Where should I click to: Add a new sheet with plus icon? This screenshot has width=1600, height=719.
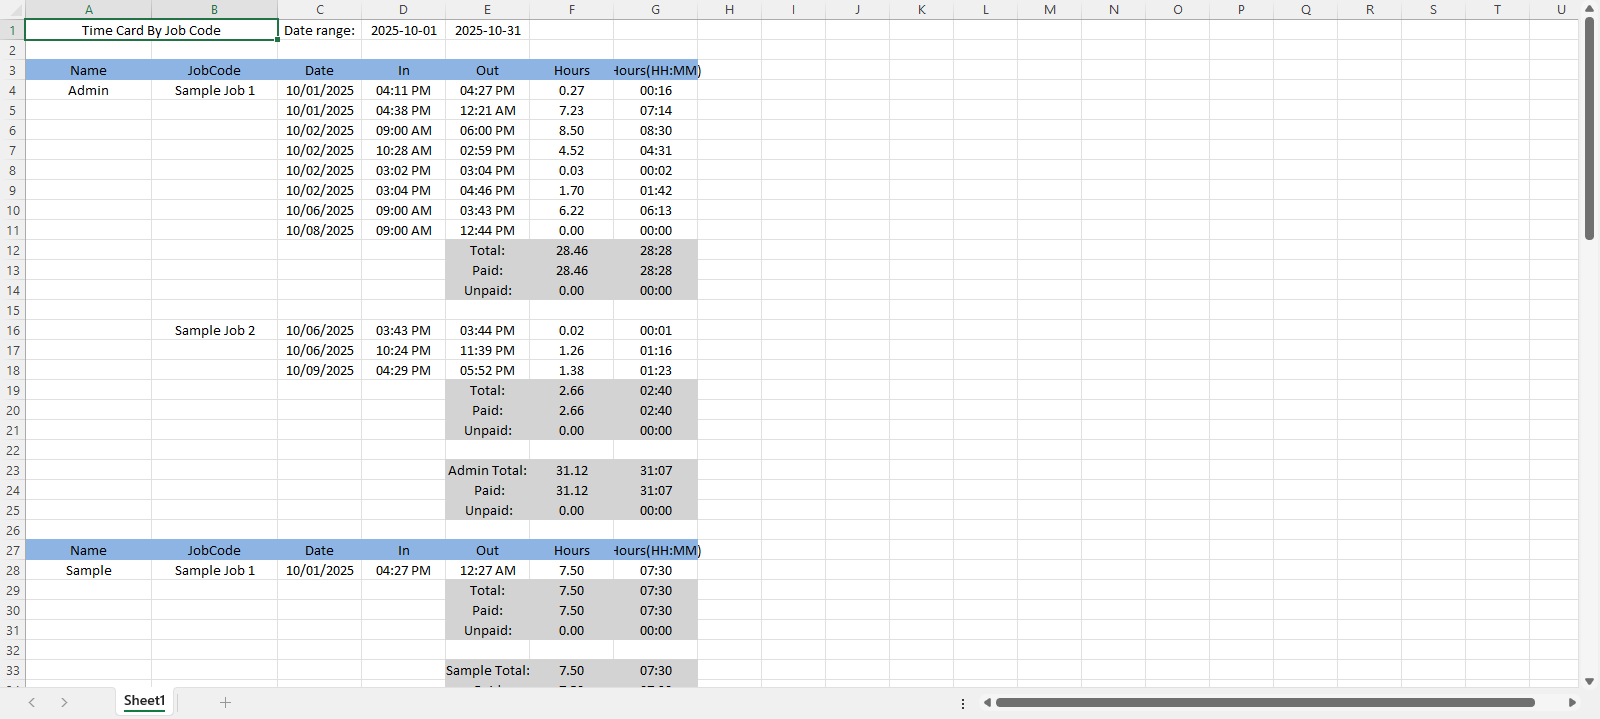[x=225, y=702]
